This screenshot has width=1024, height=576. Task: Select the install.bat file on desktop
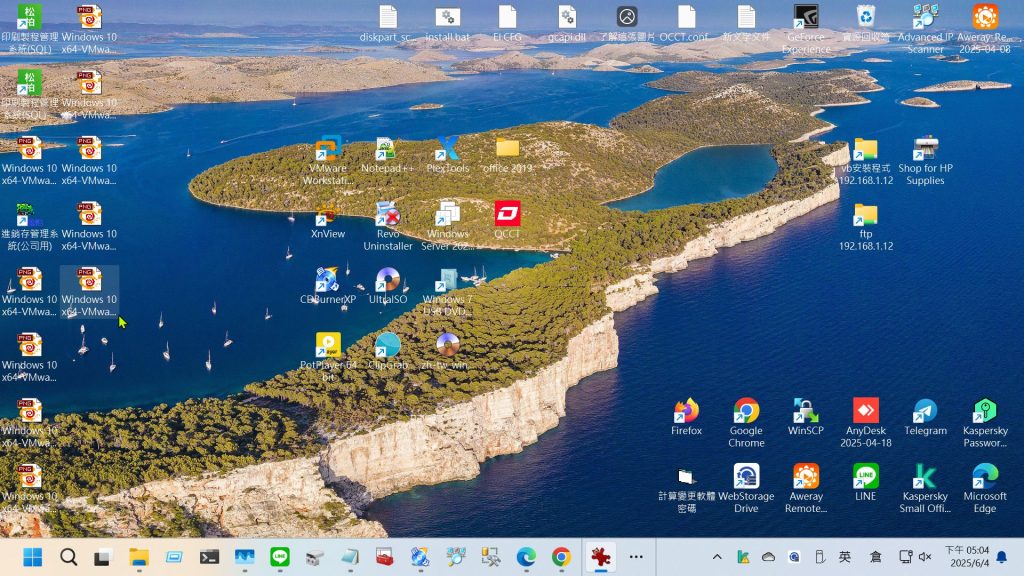447,18
